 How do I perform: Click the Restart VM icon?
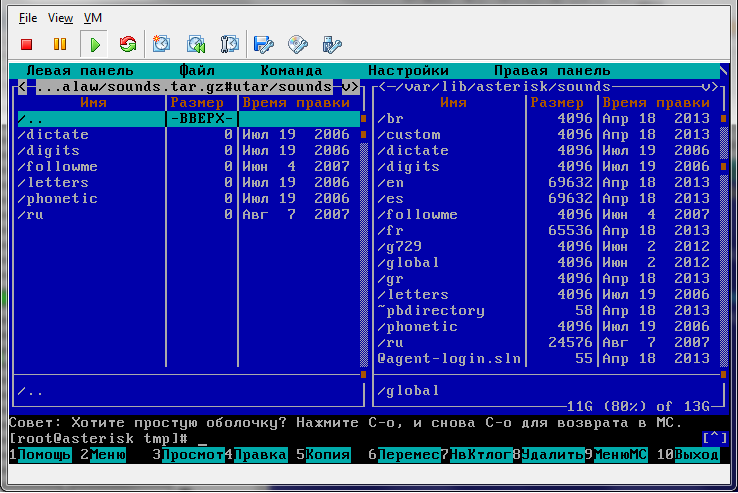[x=127, y=44]
